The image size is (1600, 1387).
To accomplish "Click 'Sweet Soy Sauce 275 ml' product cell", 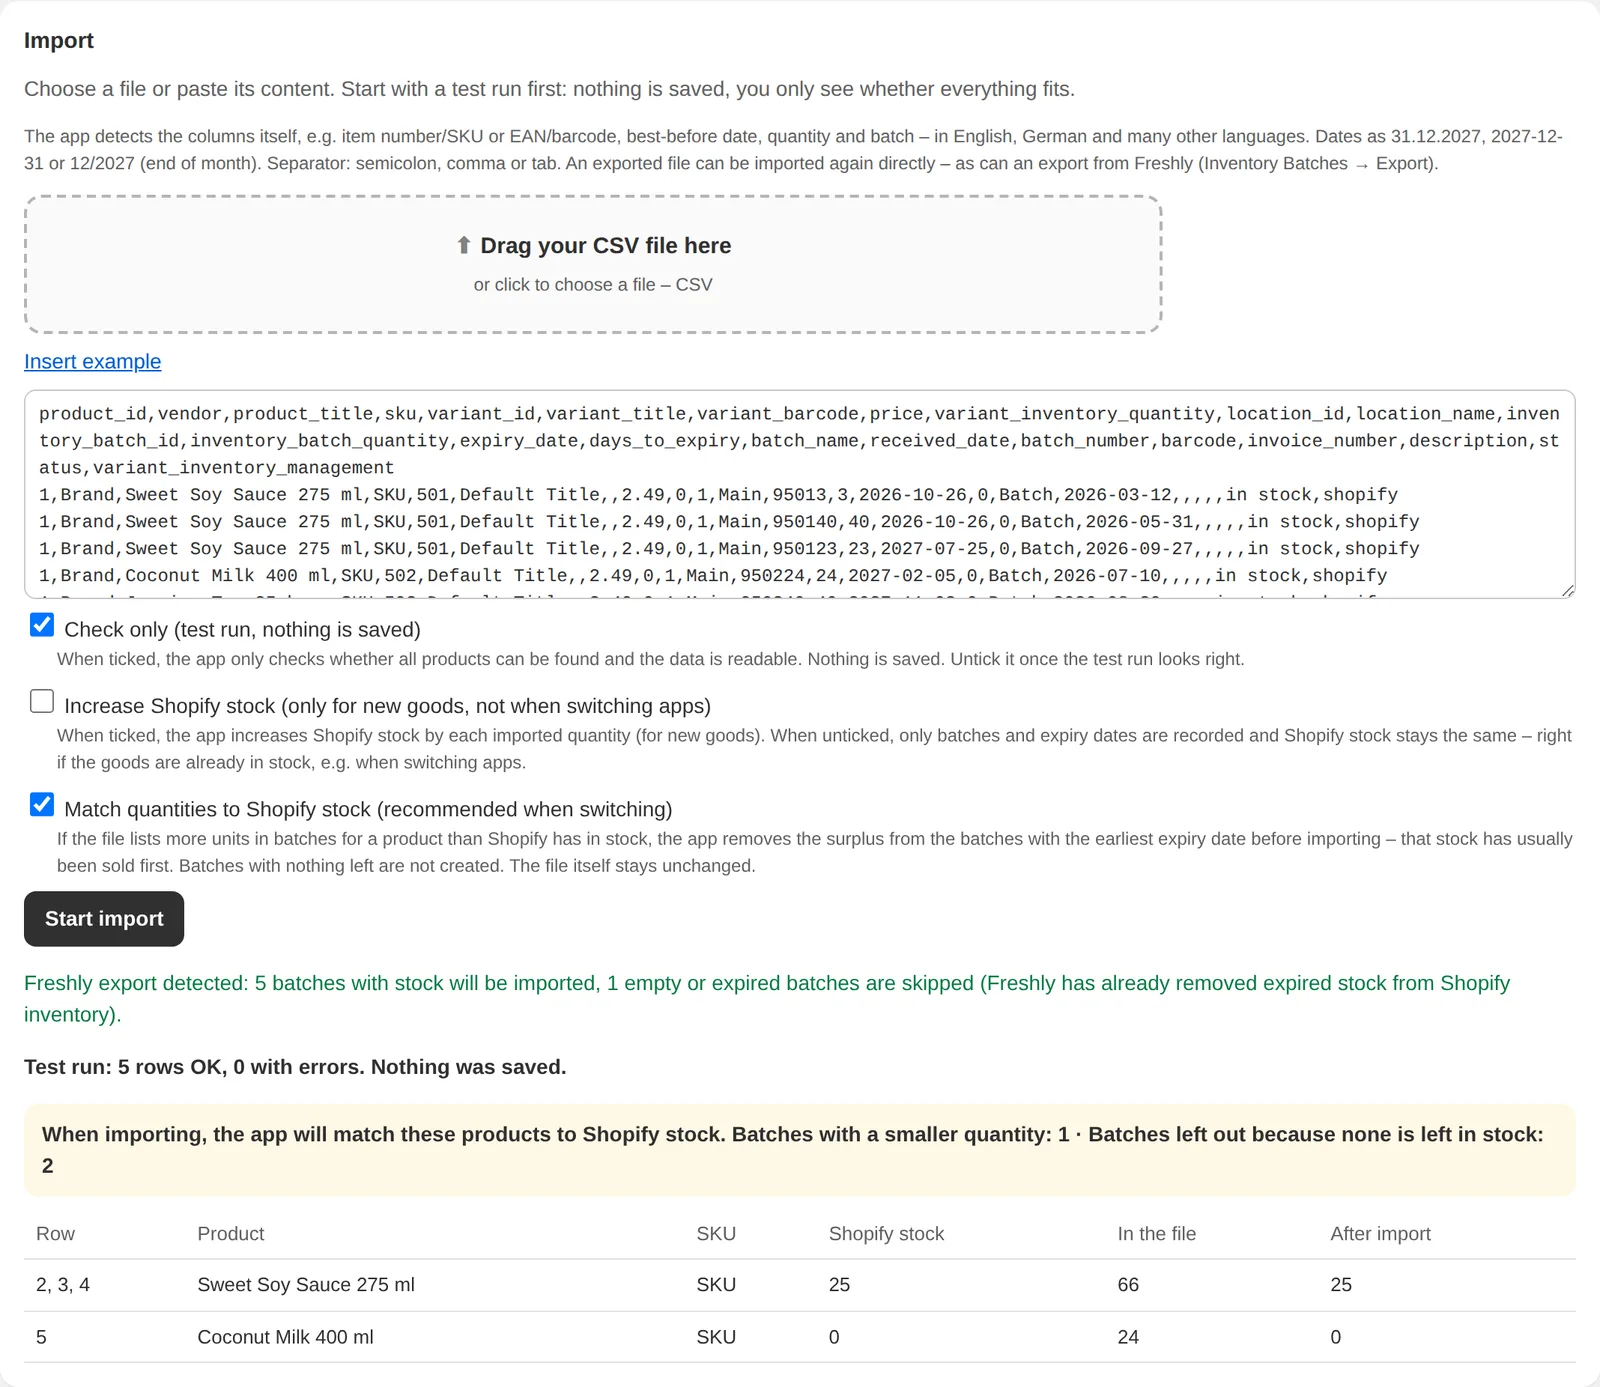I will [306, 1285].
